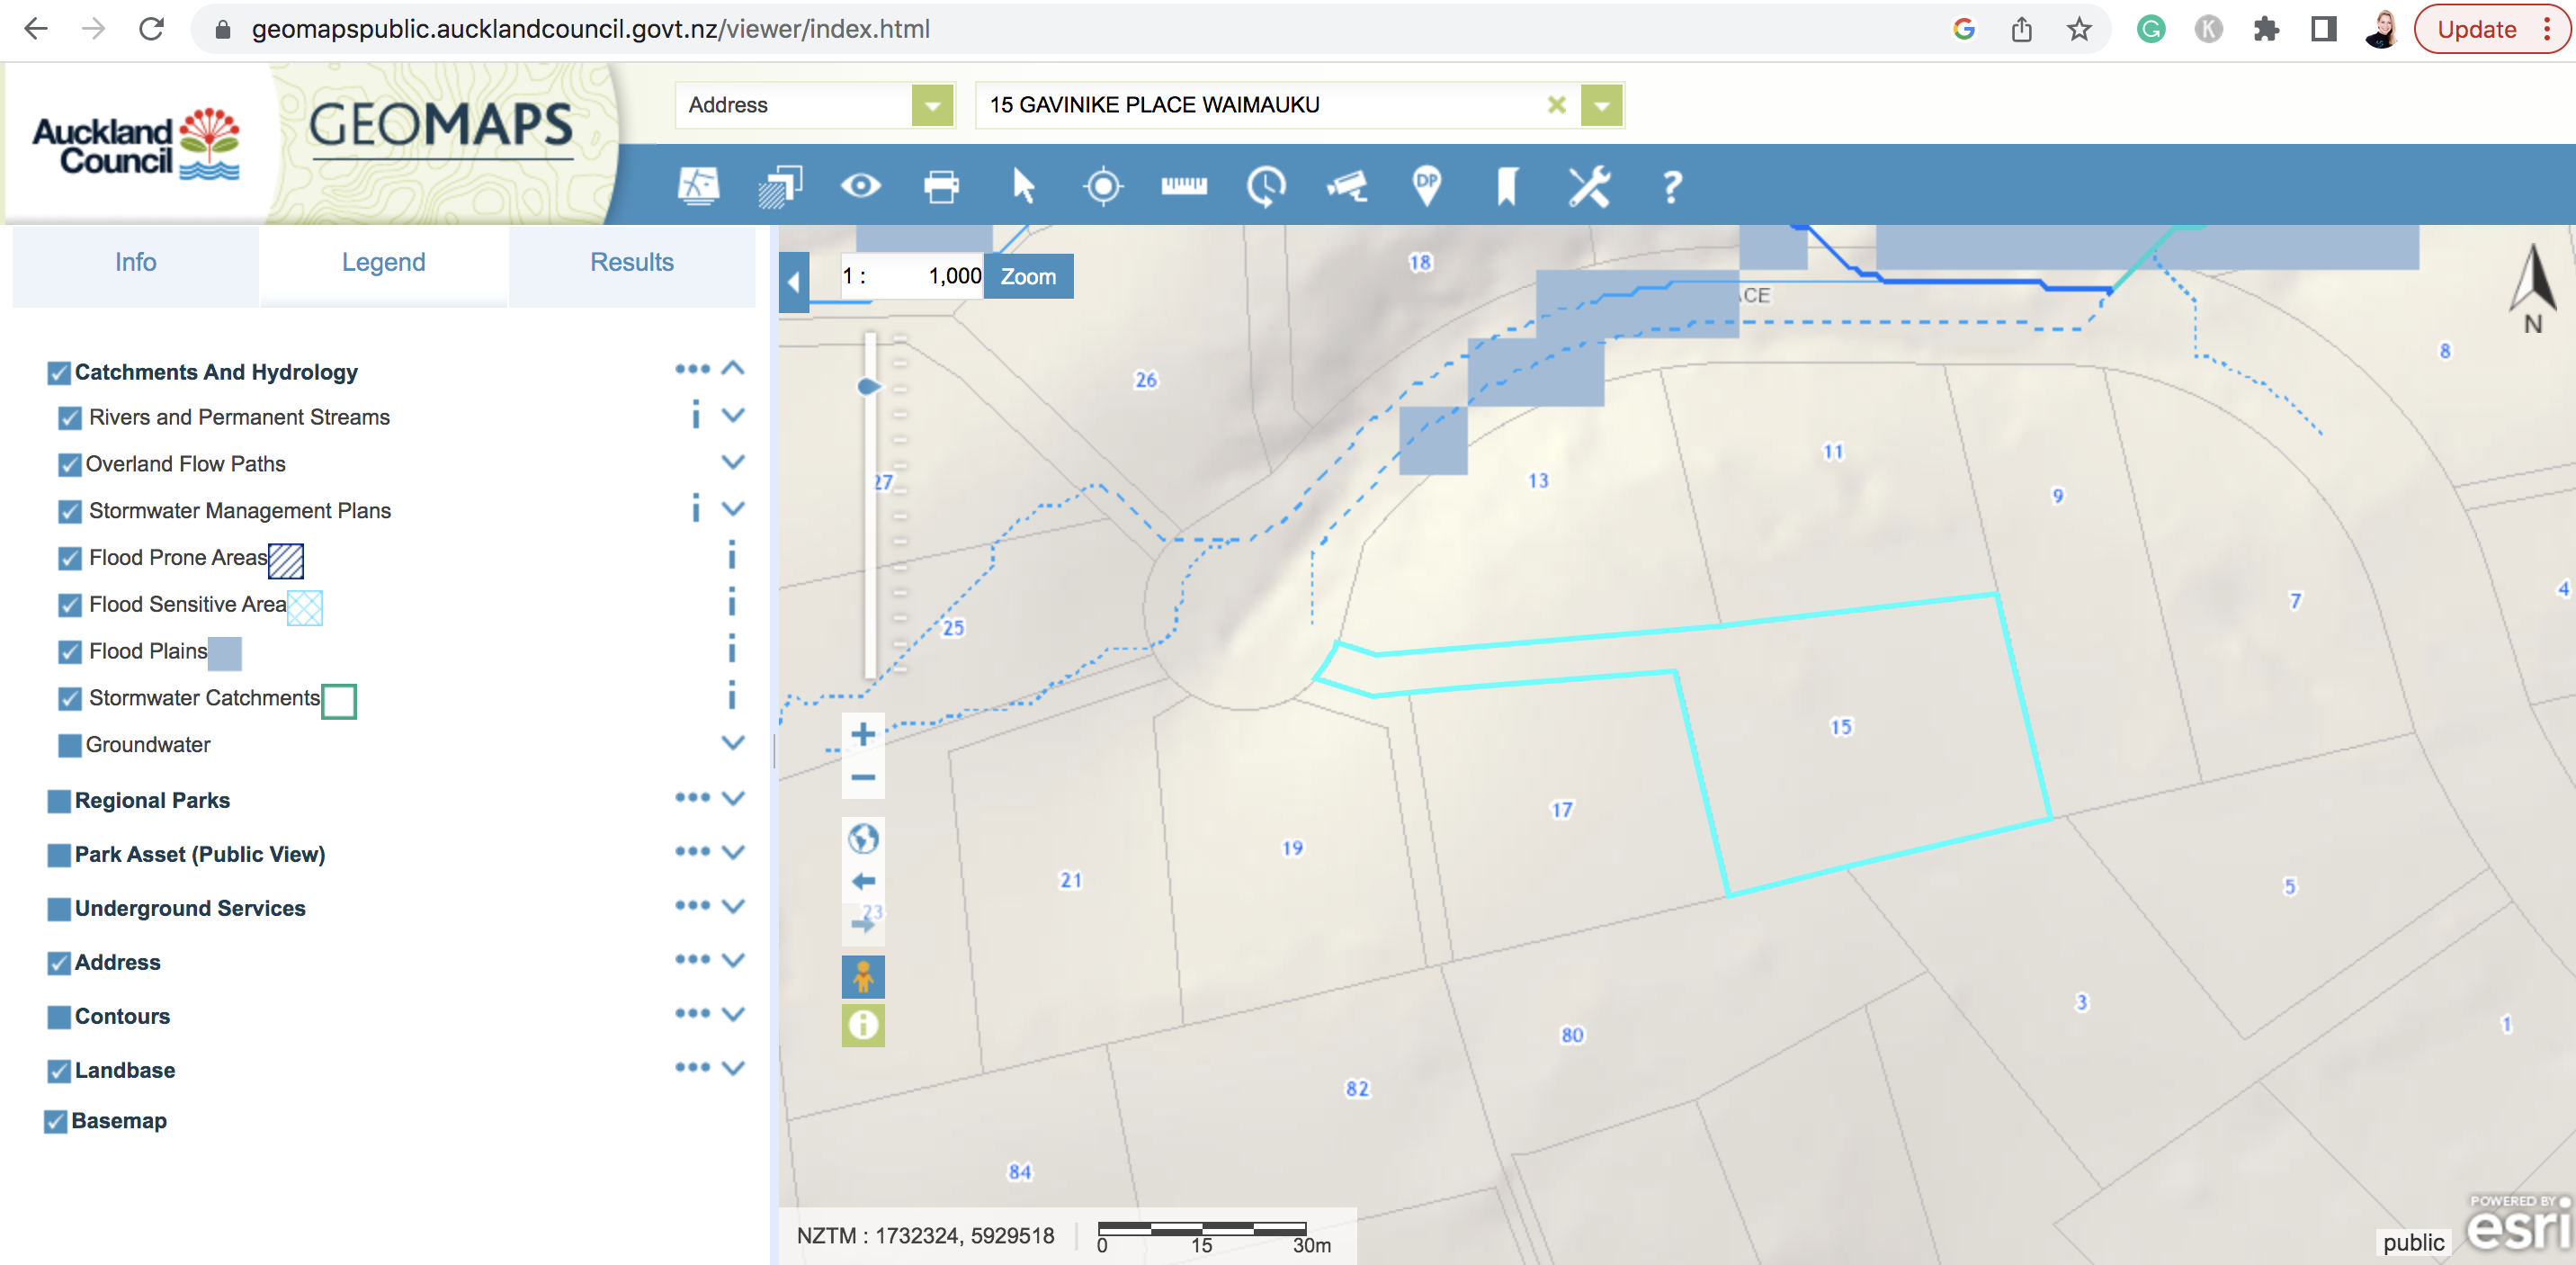
Task: Open Contours options three dots
Action: [x=692, y=1013]
